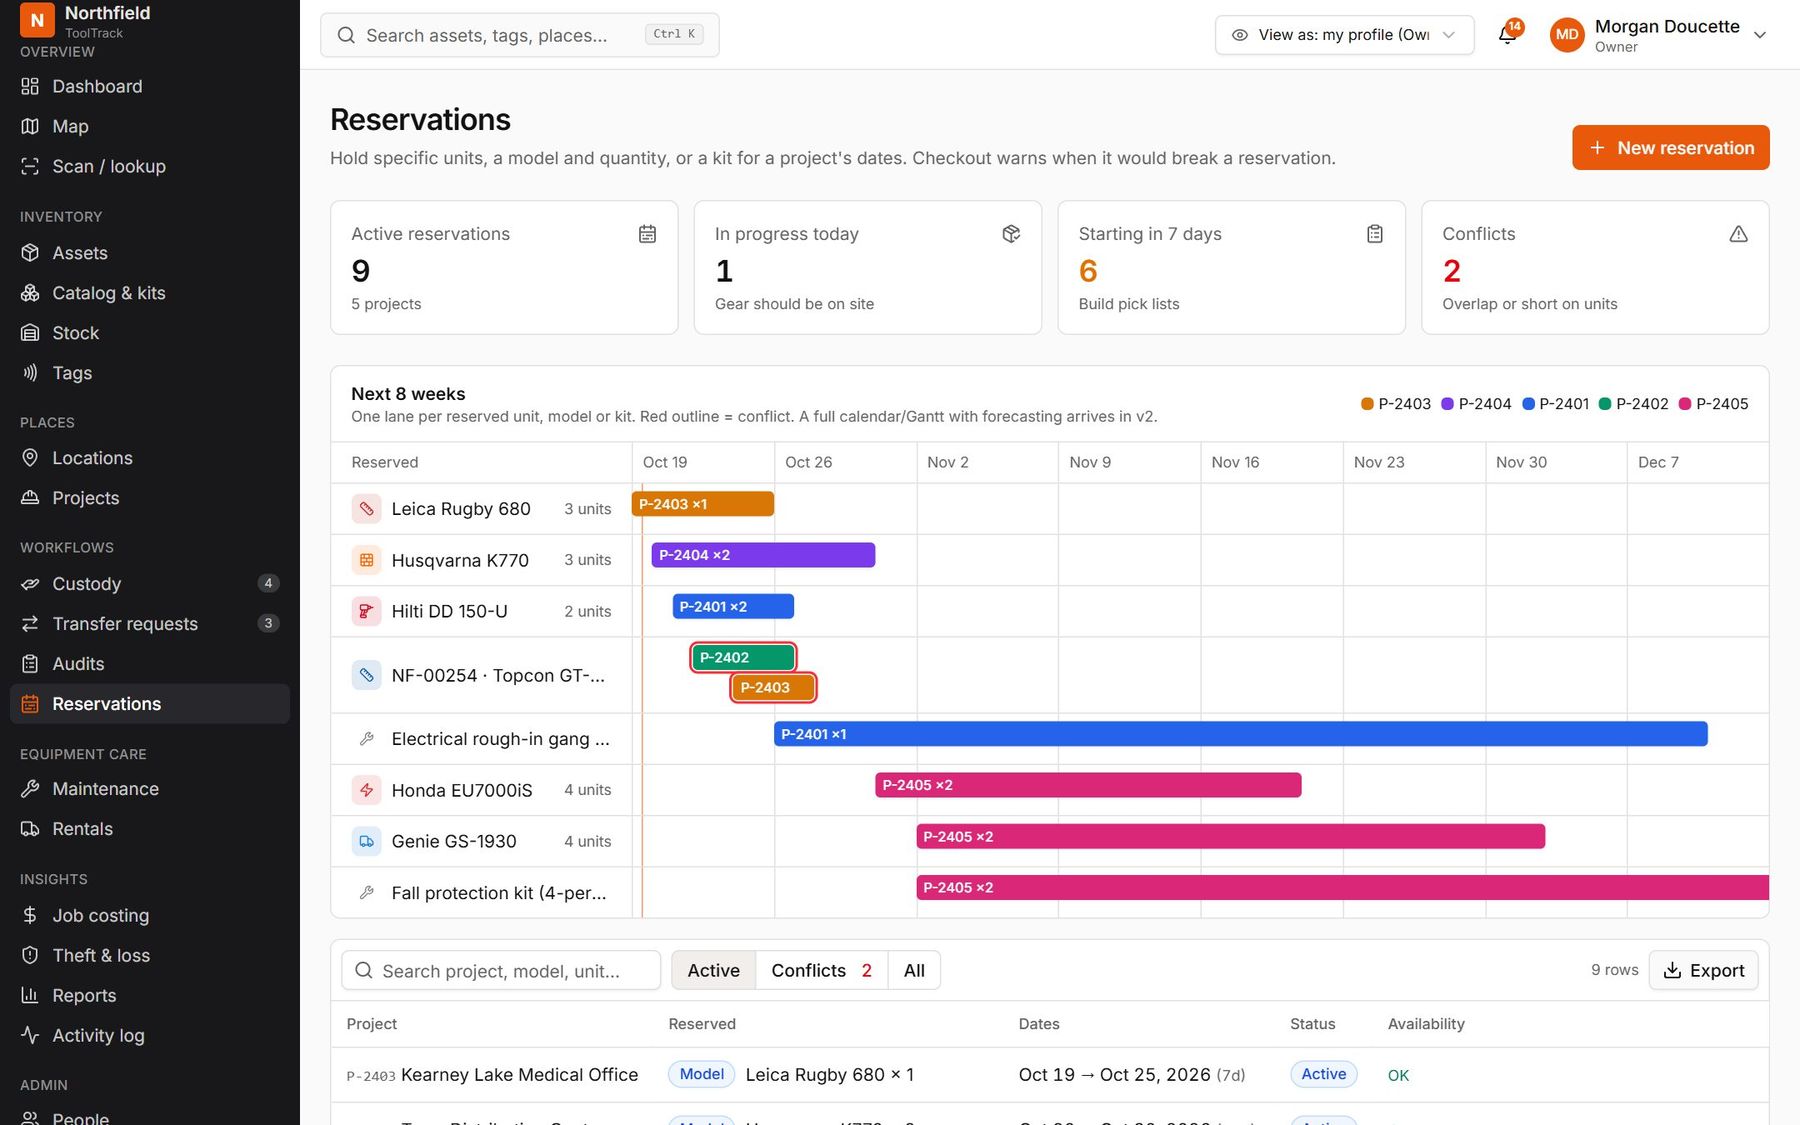Click the Honda EU7000iS lane icon
Image resolution: width=1800 pixels, height=1125 pixels.
366,790
